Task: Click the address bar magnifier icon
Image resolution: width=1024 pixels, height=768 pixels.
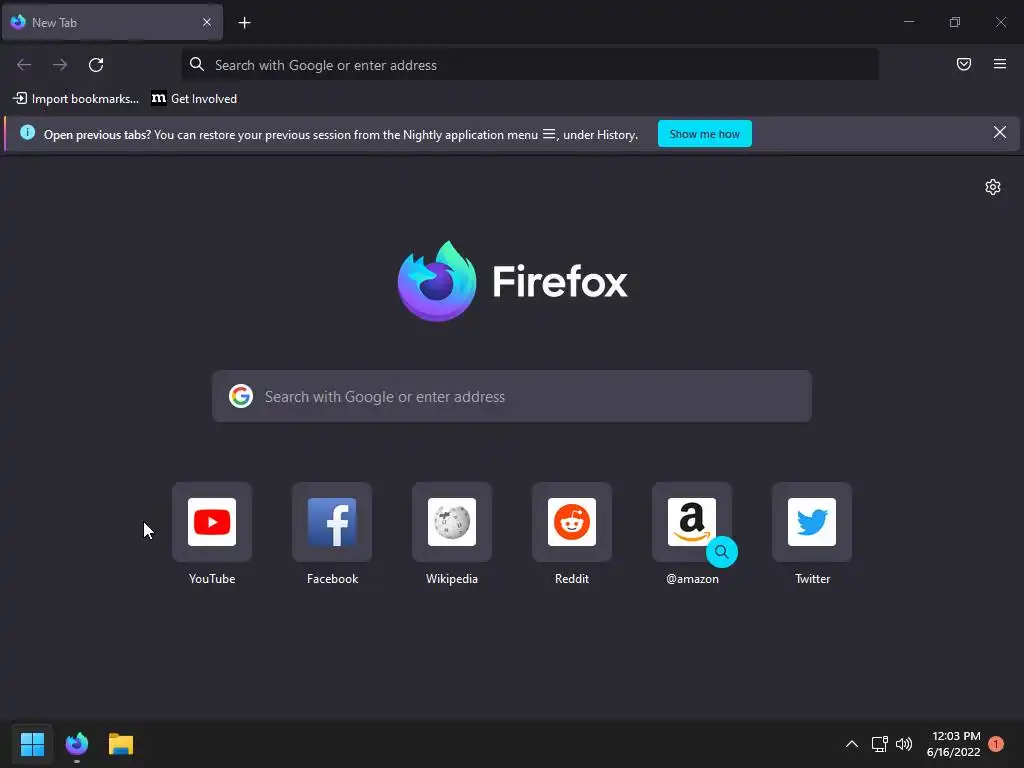Action: point(197,64)
